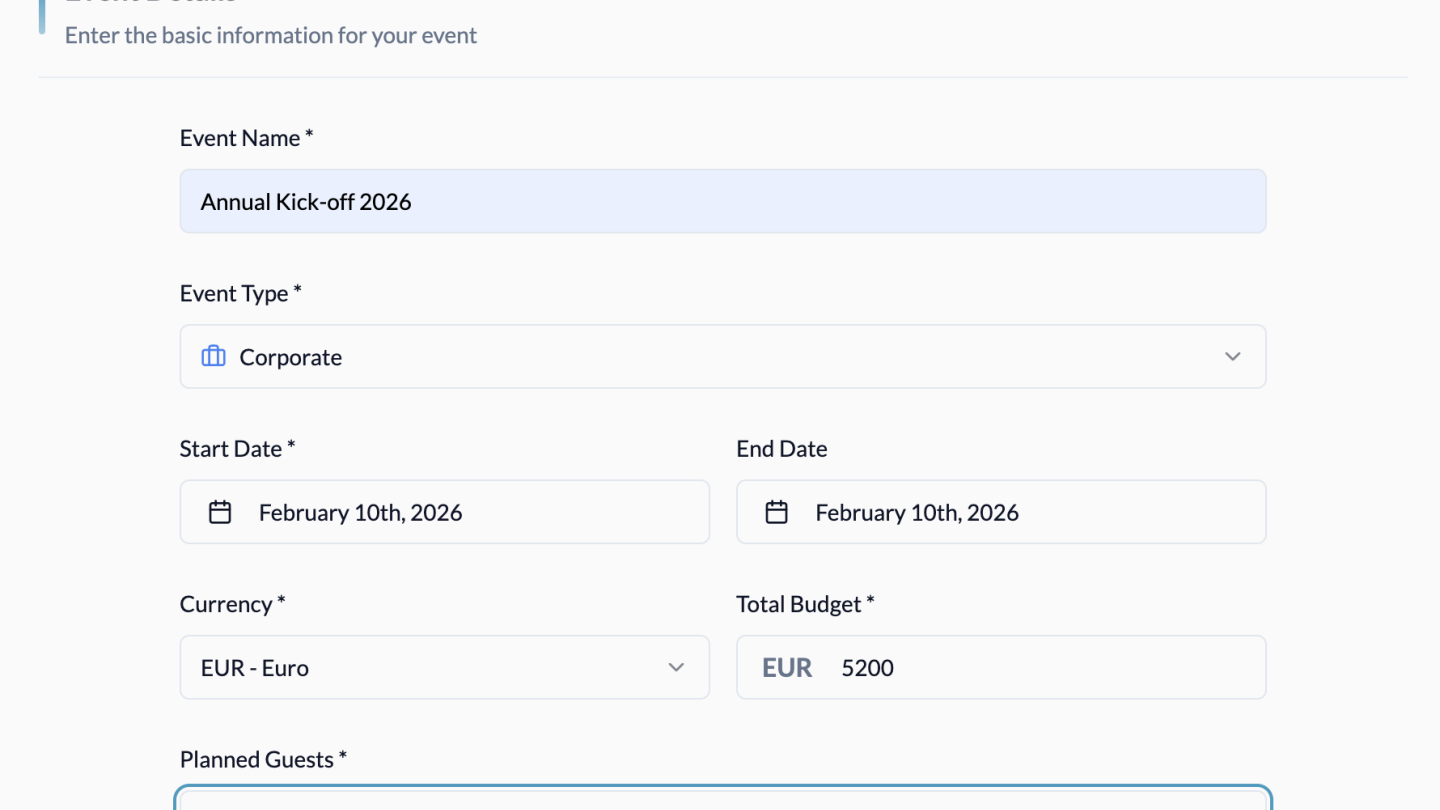Open the End Date picker showing February 10th
1440x810 pixels.
1000,512
